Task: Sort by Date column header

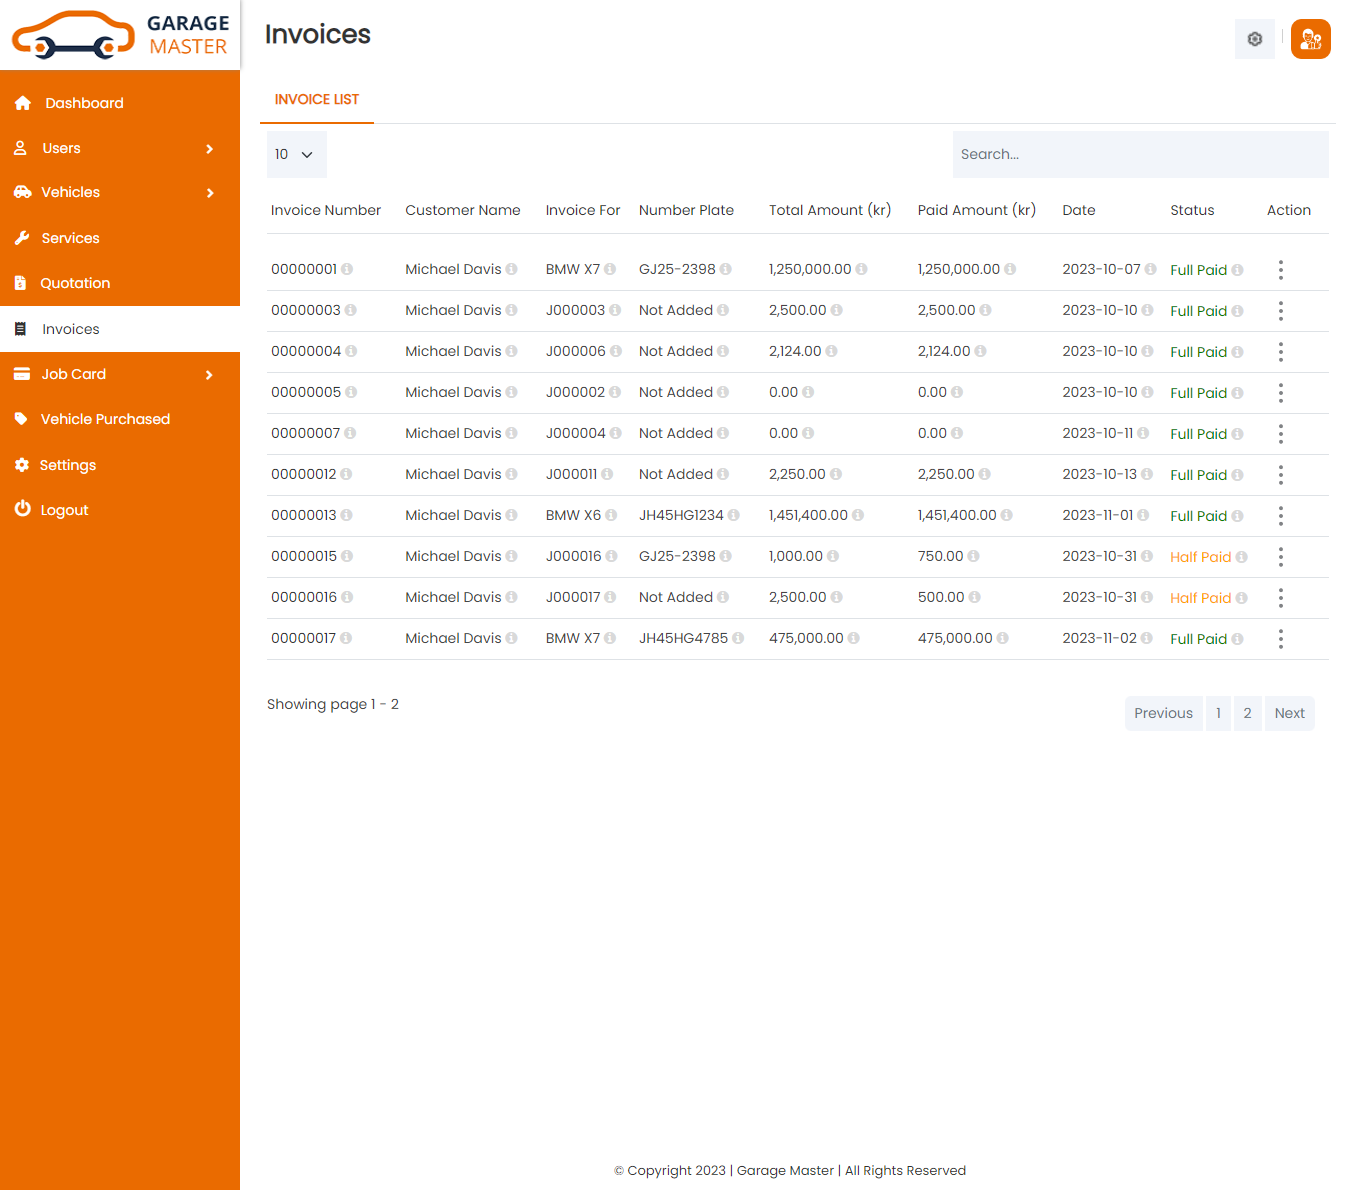Action: pyautogui.click(x=1079, y=210)
